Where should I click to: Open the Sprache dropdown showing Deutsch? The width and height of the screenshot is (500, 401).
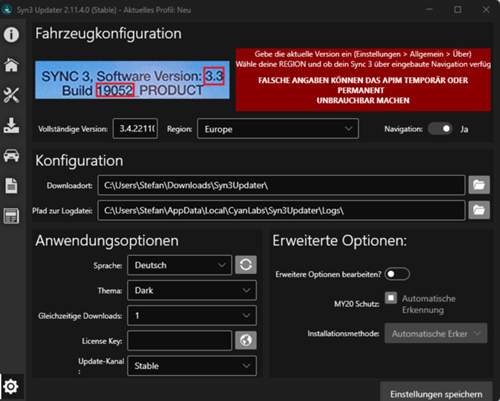[x=180, y=265]
